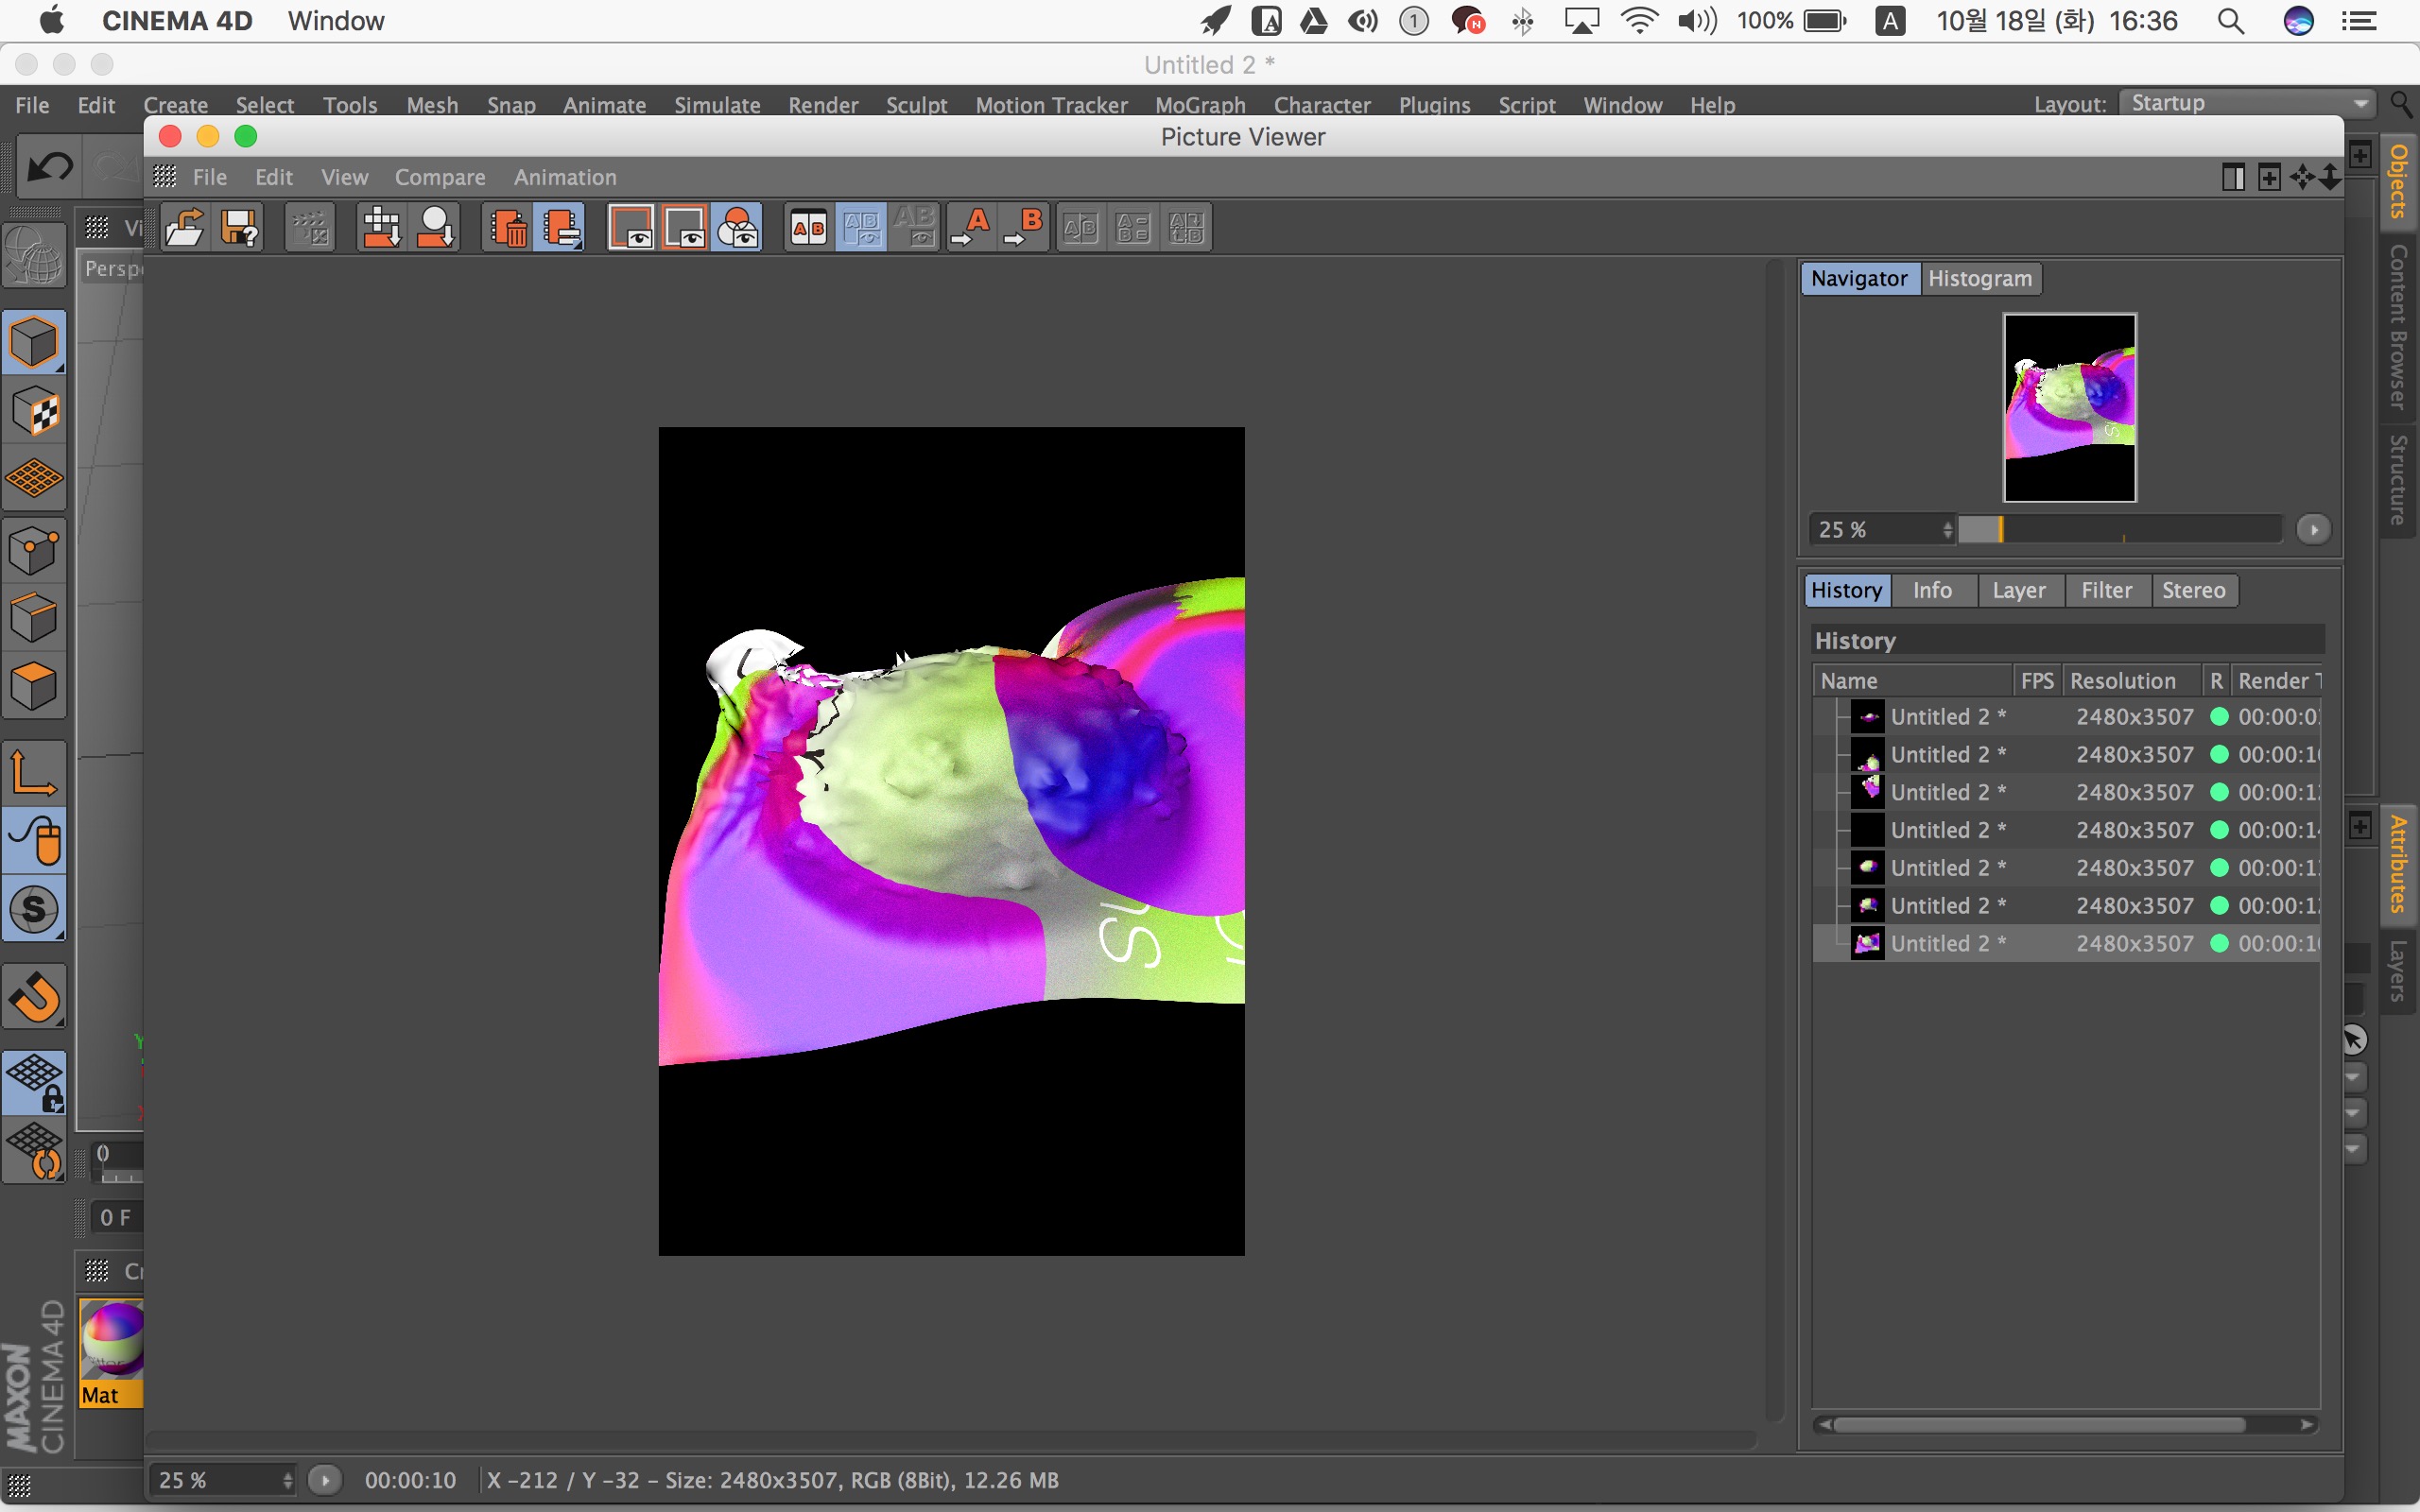This screenshot has width=2420, height=1512.
Task: Switch to the Stereo tab in History panel
Action: (2192, 589)
